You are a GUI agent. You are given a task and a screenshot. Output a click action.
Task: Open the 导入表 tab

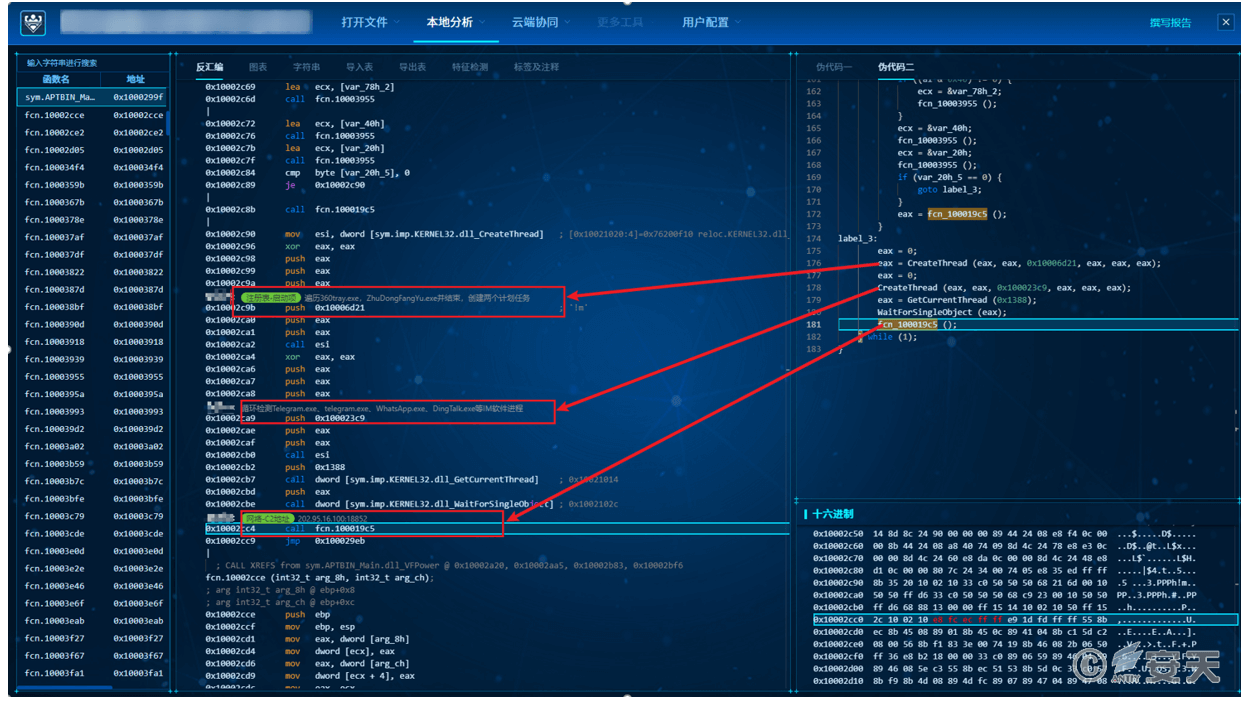point(359,67)
